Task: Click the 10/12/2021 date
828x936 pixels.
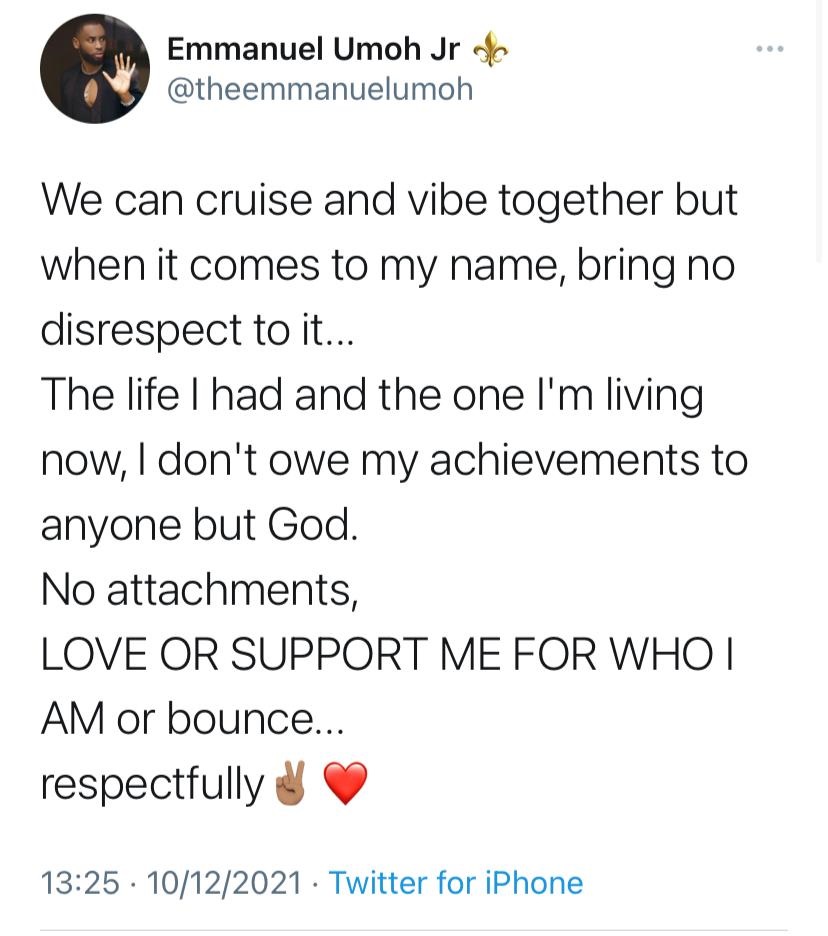Action: click(224, 883)
